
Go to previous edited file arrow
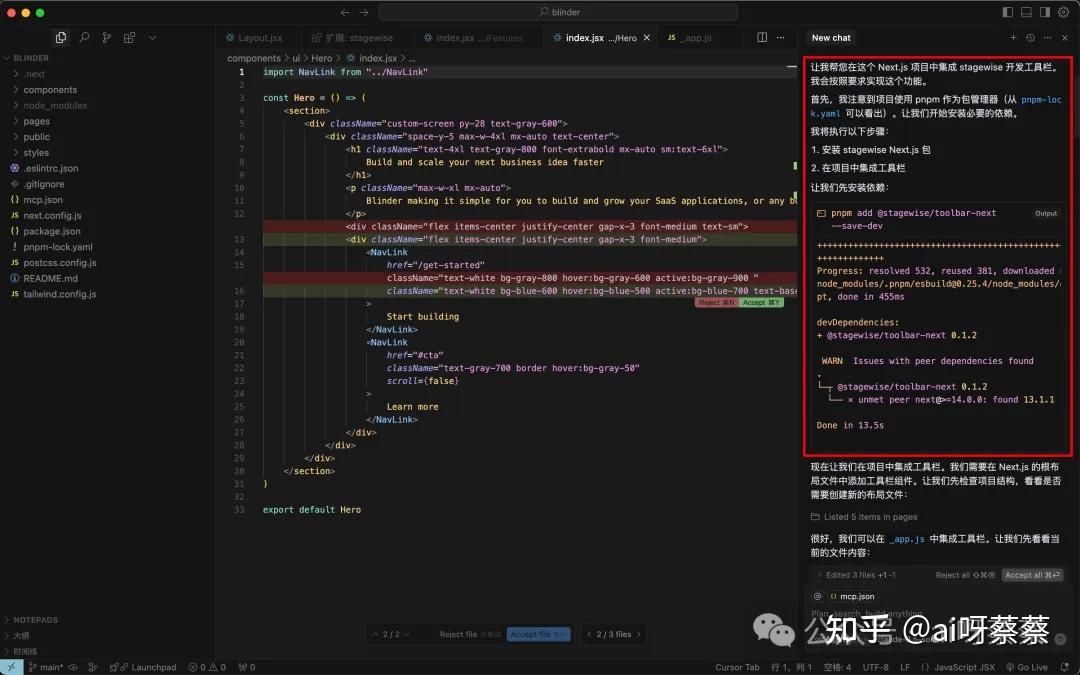click(x=589, y=634)
